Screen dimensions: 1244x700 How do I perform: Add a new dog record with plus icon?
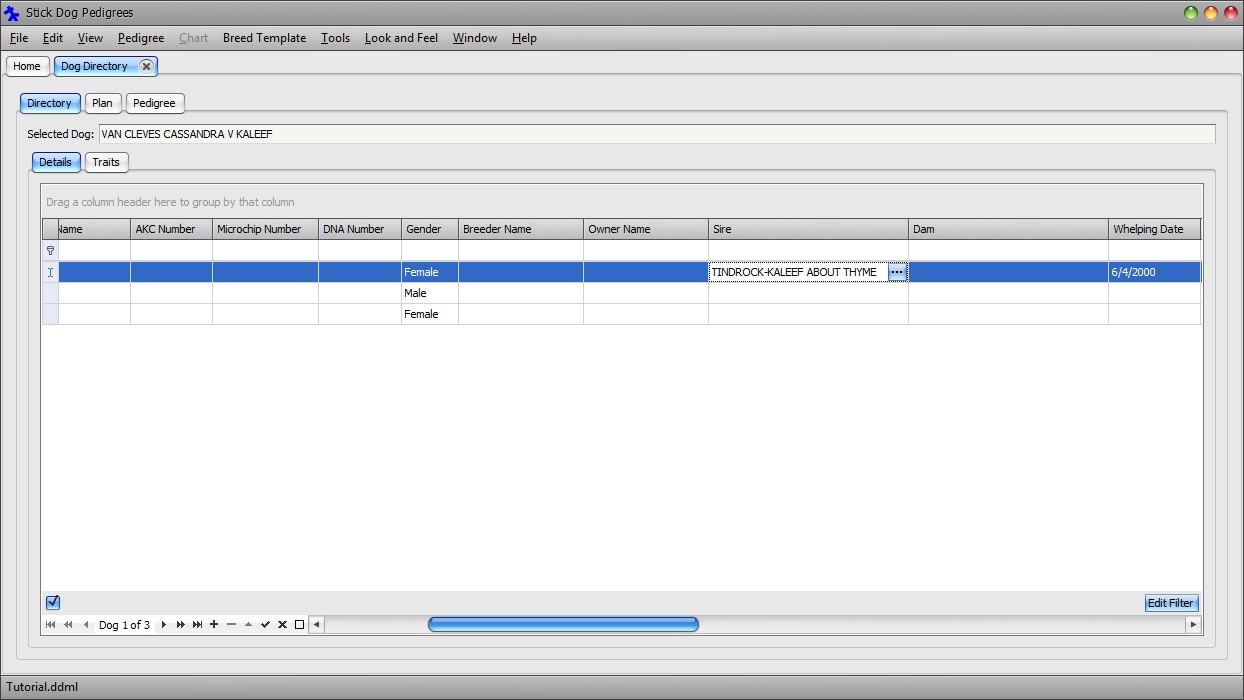click(x=214, y=625)
